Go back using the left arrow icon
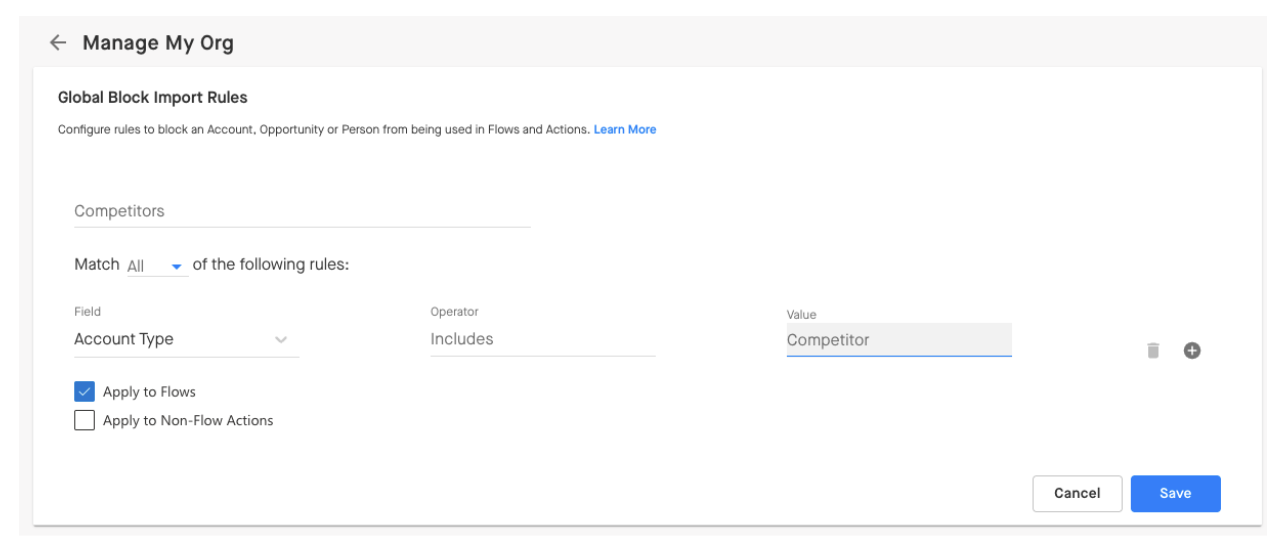 coord(58,43)
